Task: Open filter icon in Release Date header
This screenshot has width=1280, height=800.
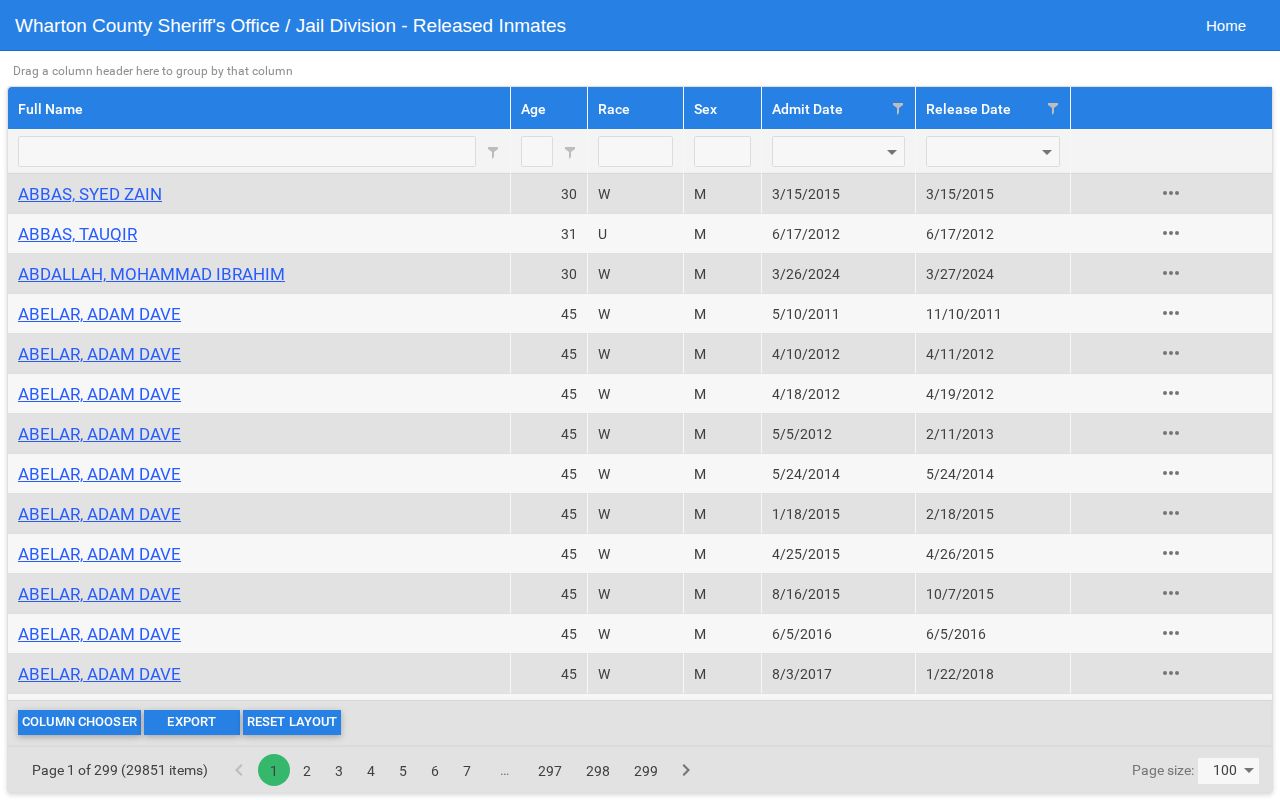Action: 1052,108
